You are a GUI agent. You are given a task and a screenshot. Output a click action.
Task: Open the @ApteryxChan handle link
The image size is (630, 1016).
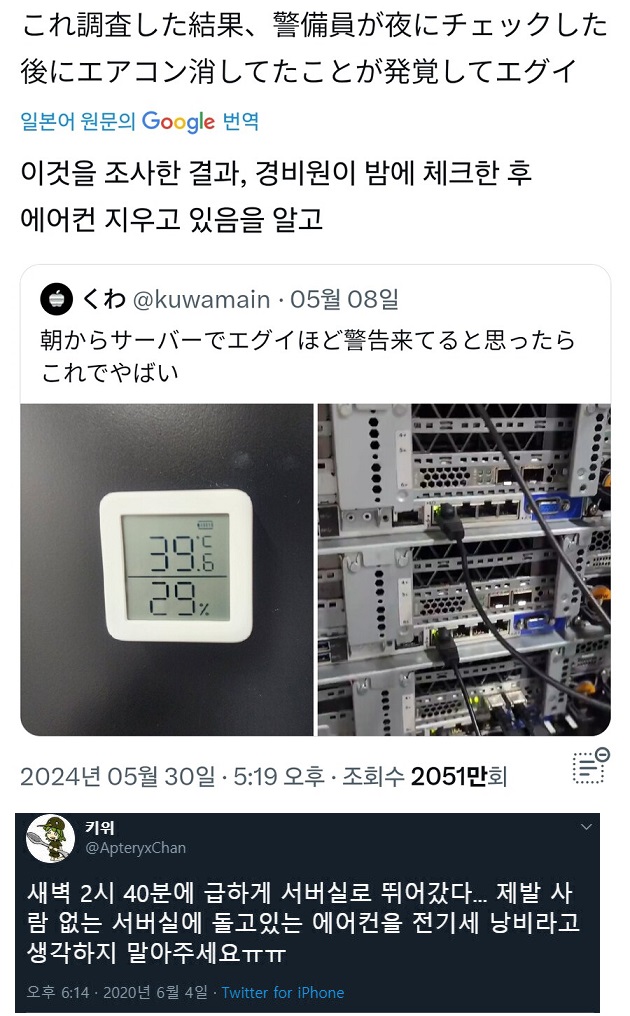(x=135, y=848)
